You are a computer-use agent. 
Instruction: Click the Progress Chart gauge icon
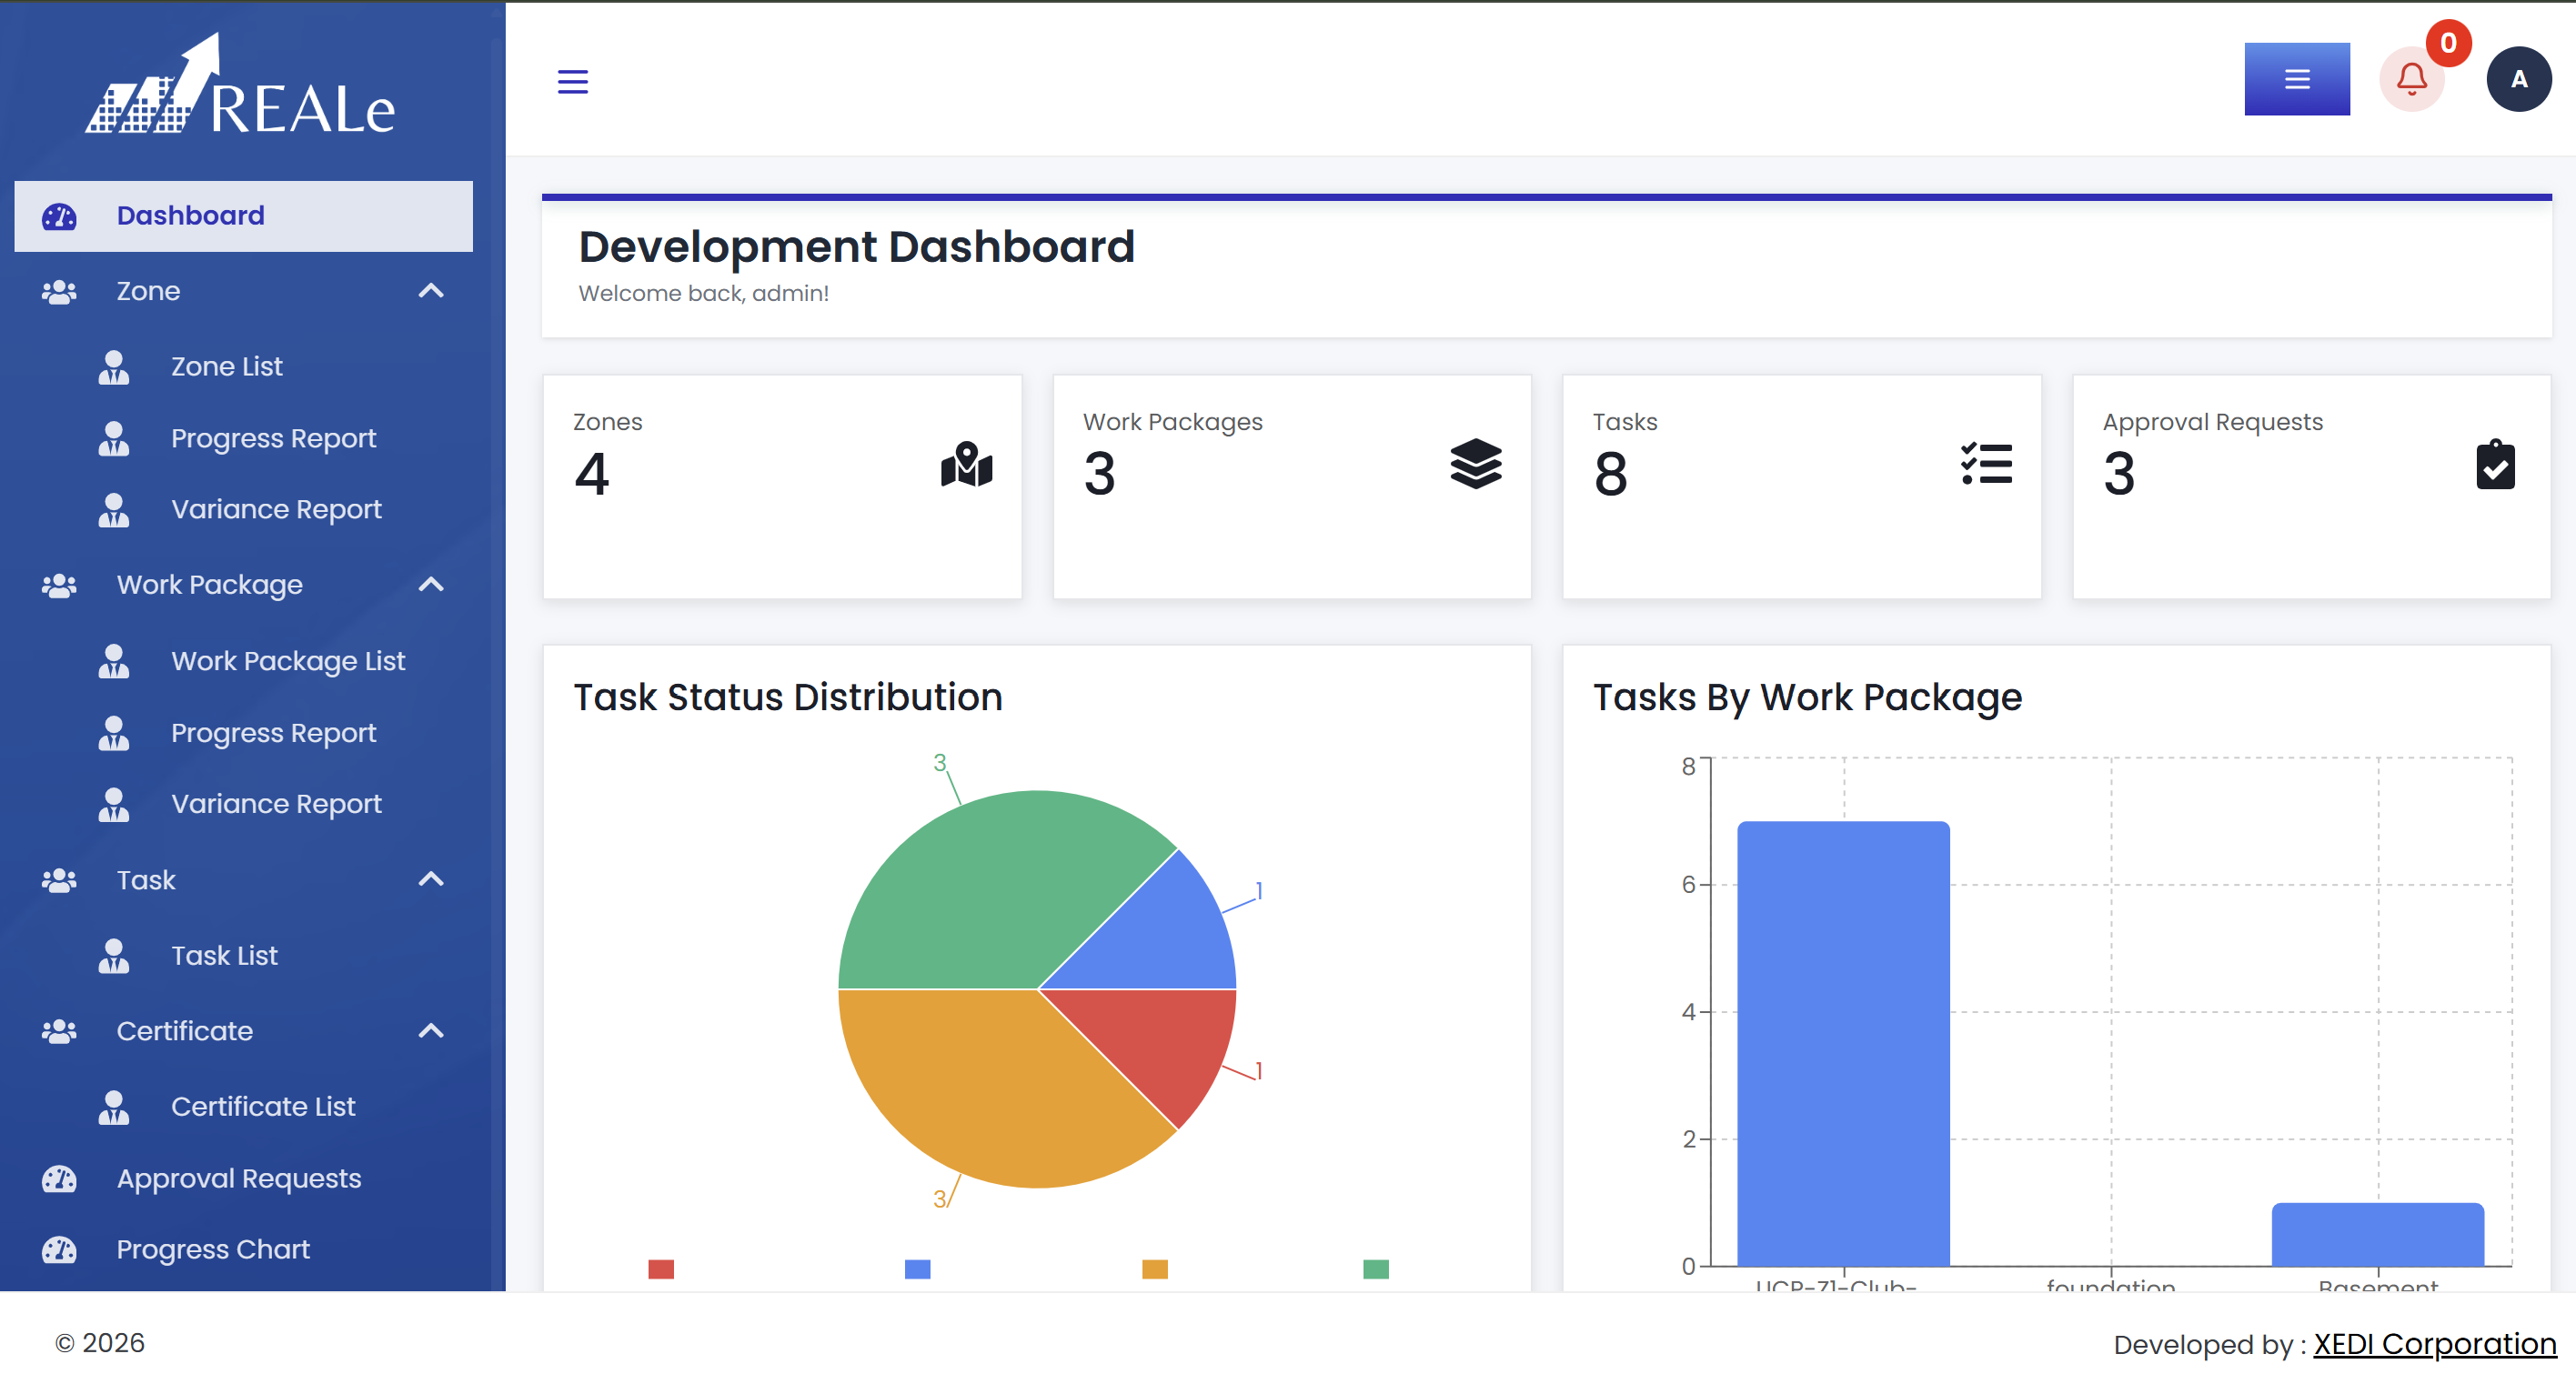[59, 1250]
